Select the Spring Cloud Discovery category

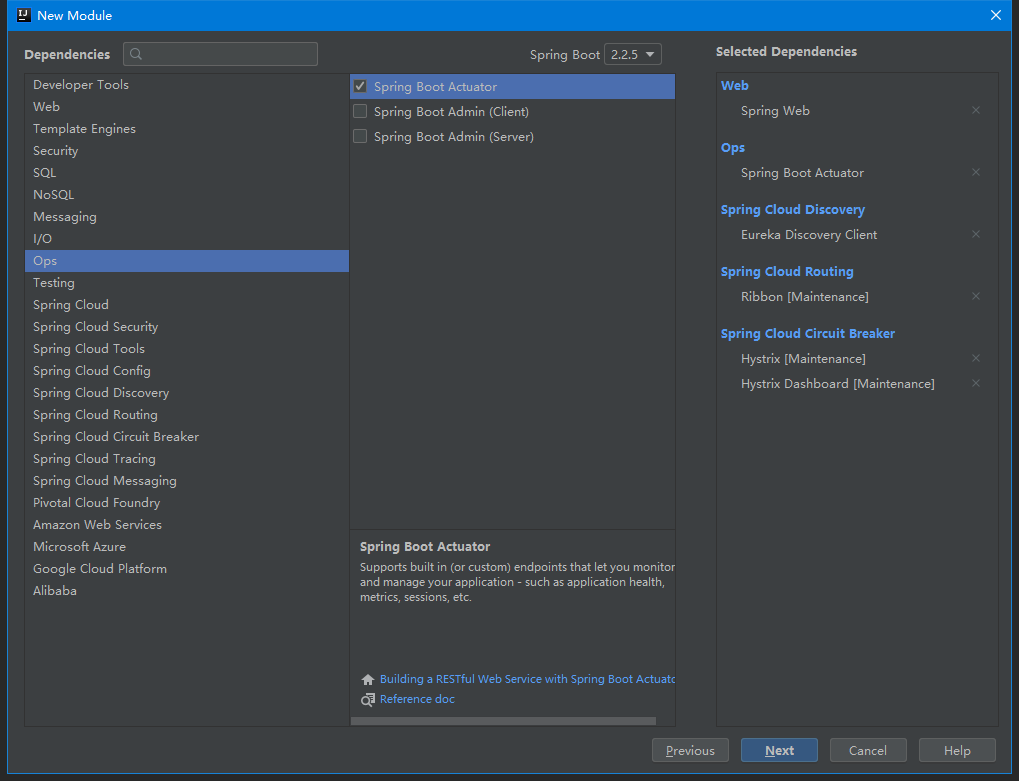[187, 393]
